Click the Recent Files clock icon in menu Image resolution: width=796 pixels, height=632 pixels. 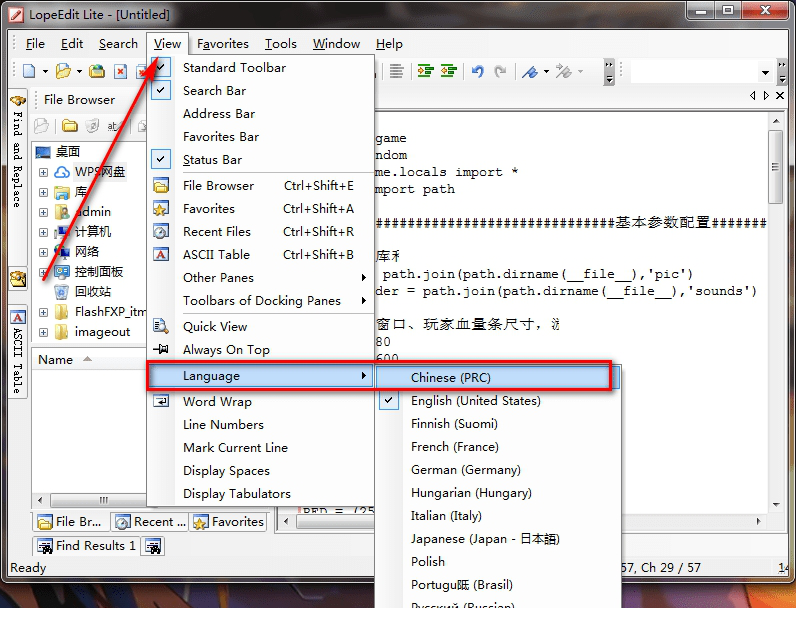pos(161,231)
